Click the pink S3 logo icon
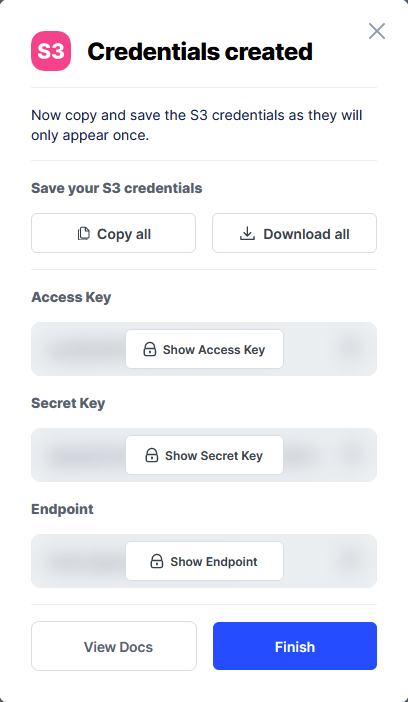 51,51
